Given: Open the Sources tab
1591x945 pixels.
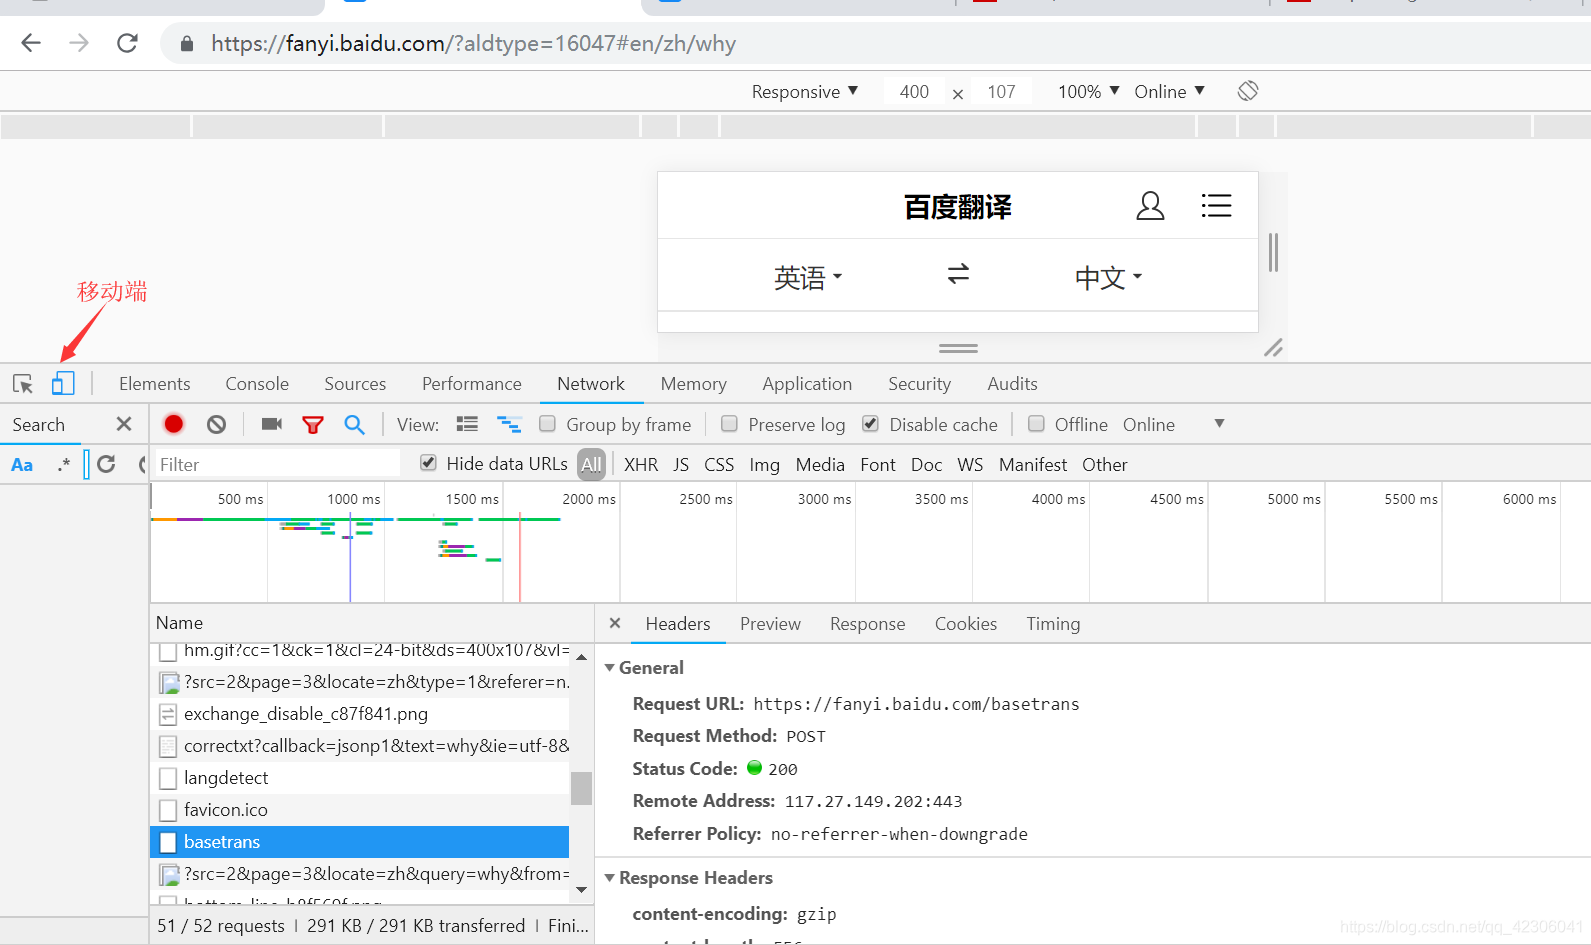Looking at the screenshot, I should point(355,384).
